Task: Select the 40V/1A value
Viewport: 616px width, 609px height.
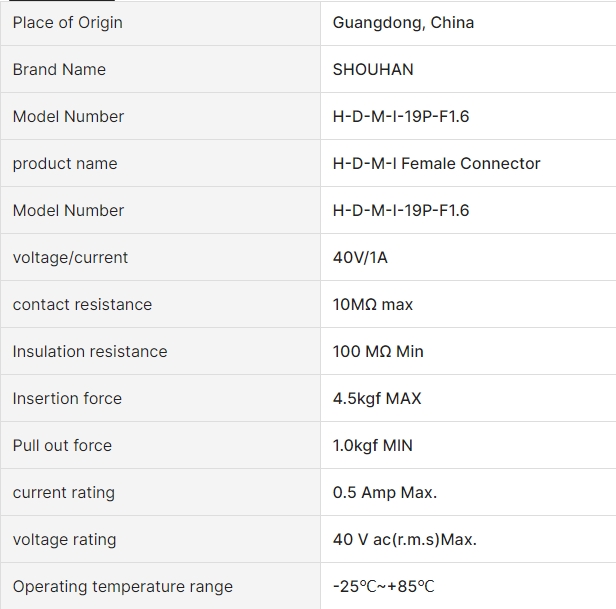Action: (x=360, y=258)
